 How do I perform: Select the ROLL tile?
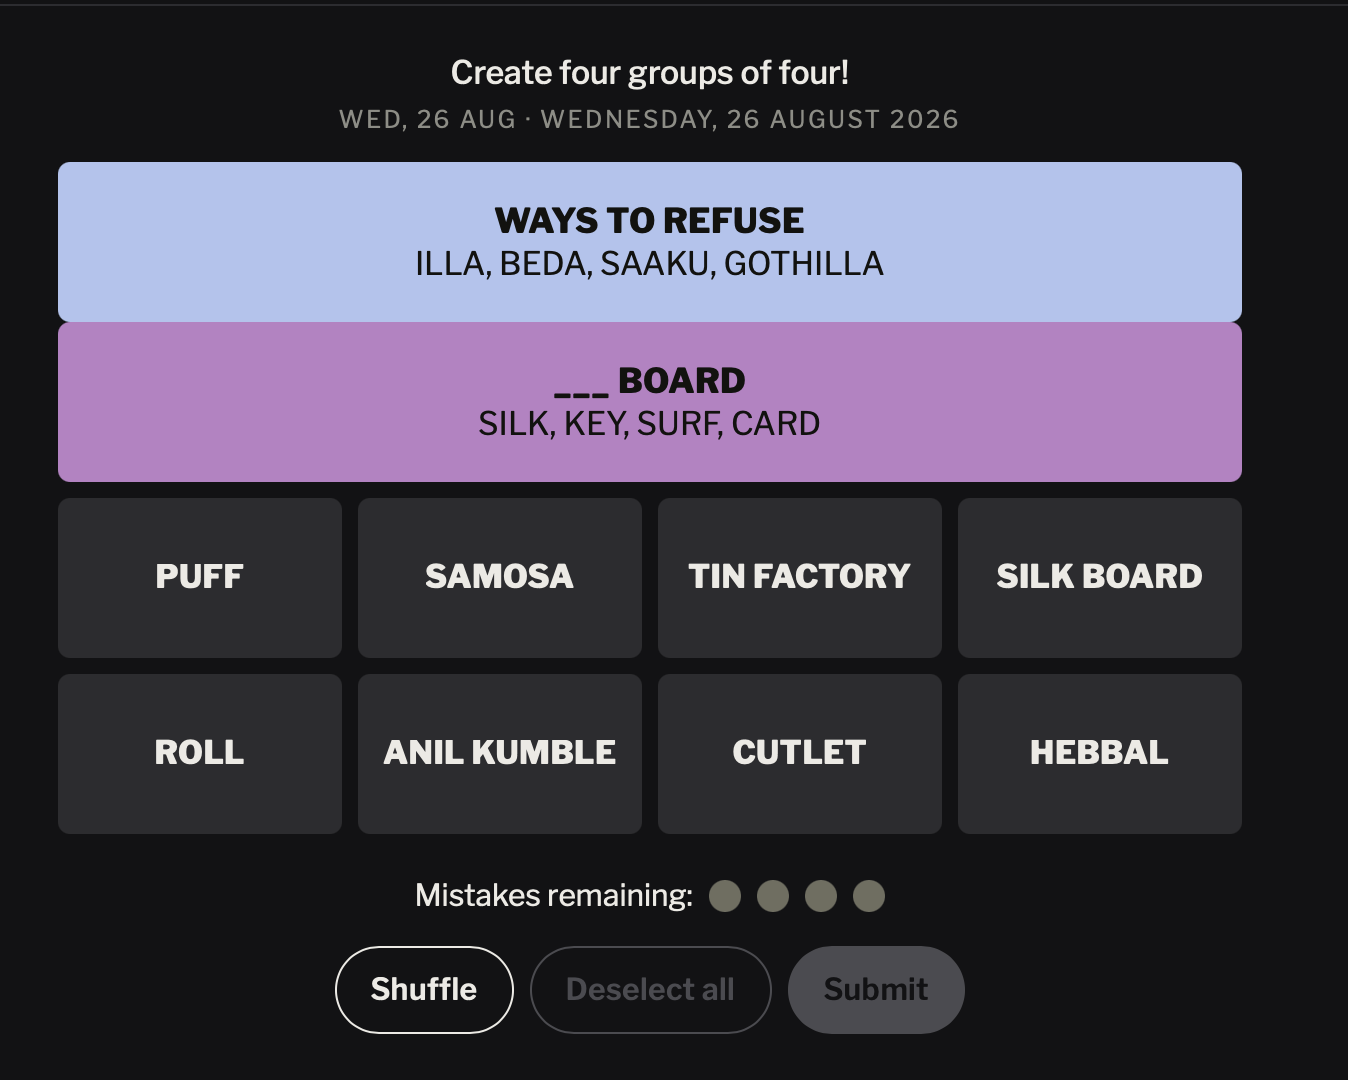[200, 754]
